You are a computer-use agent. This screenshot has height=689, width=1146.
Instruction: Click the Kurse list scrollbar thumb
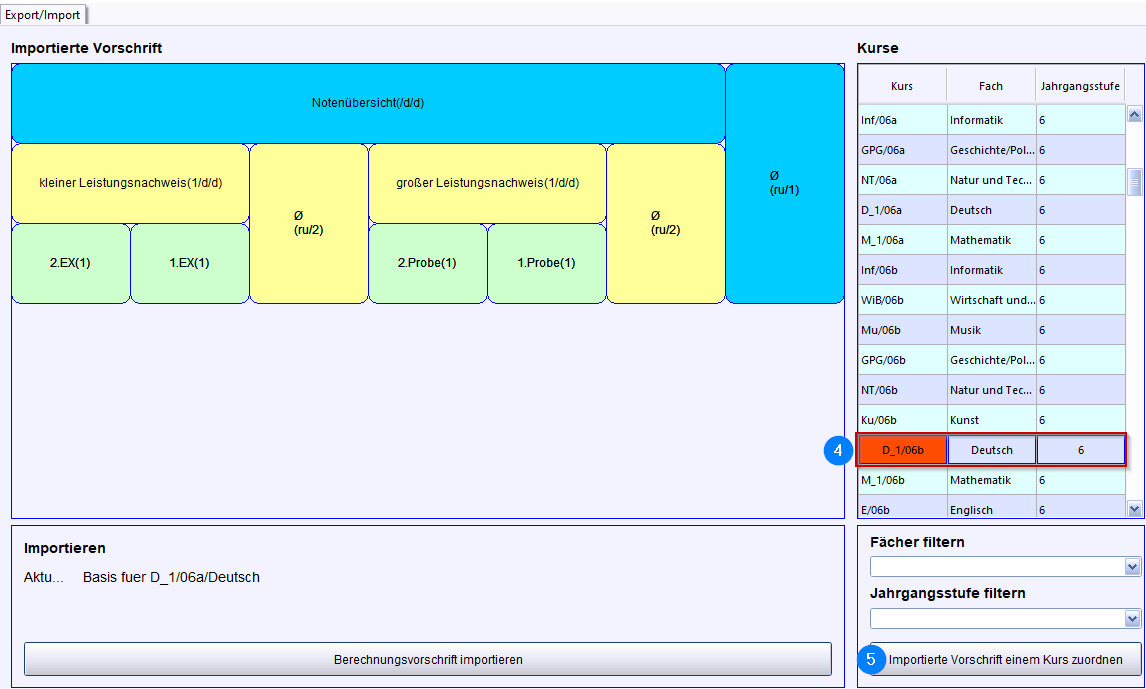click(x=1134, y=182)
